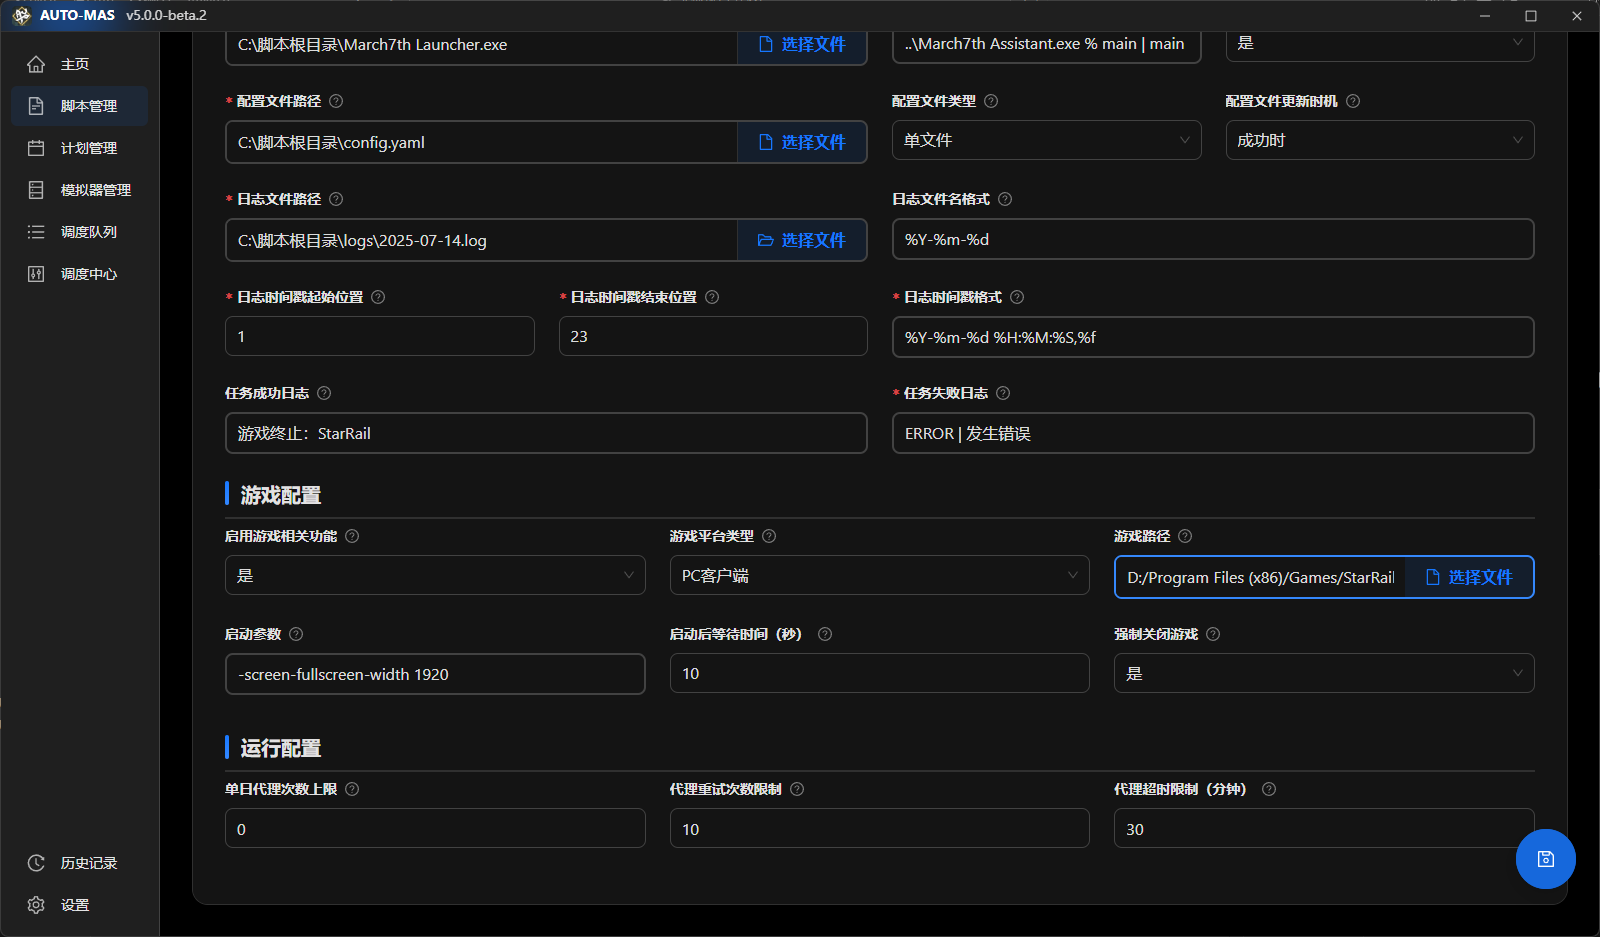
Task: Click the AUTO-MAS app logo icon
Action: pyautogui.click(x=22, y=16)
